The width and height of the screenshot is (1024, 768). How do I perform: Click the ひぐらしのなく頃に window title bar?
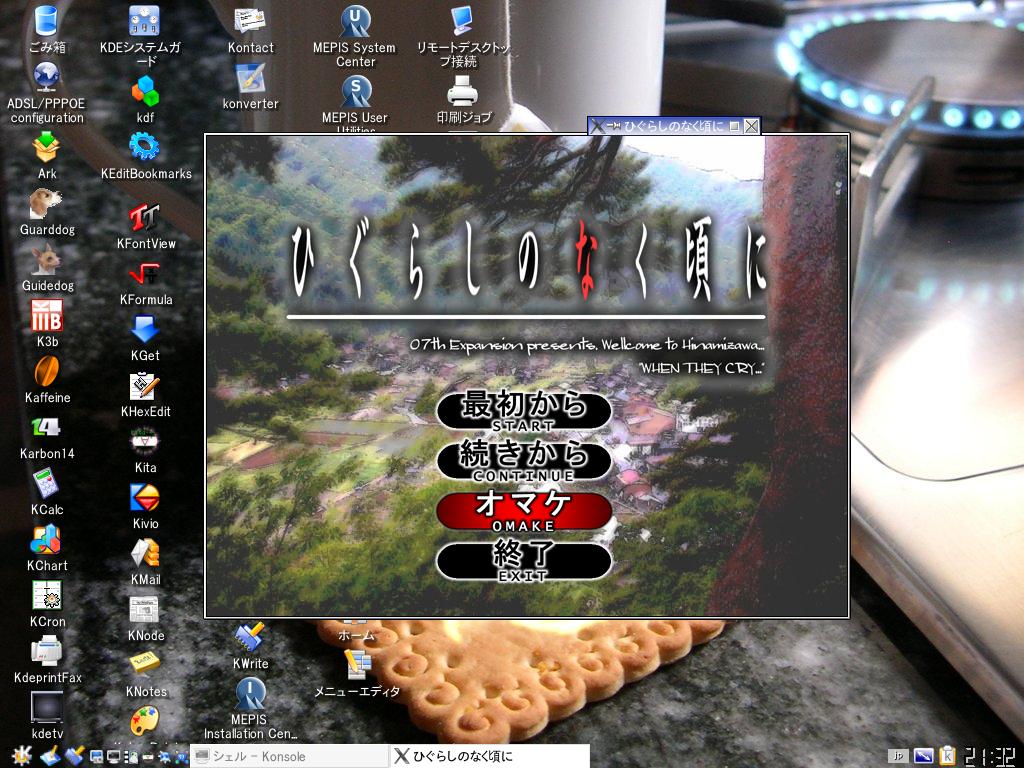(x=673, y=126)
